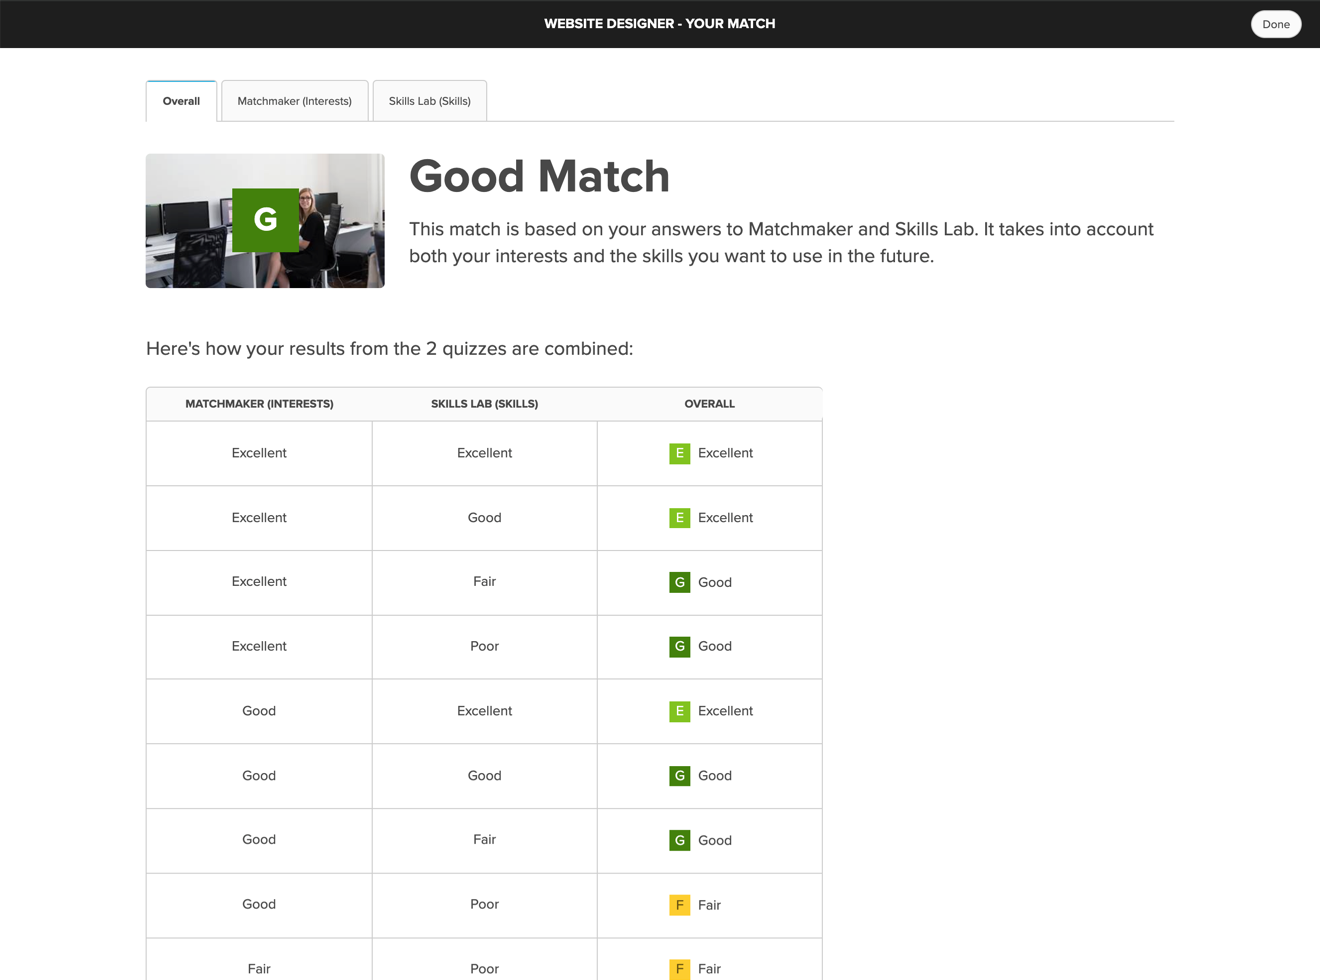Click the F badge in the Good/Poor row

680,905
